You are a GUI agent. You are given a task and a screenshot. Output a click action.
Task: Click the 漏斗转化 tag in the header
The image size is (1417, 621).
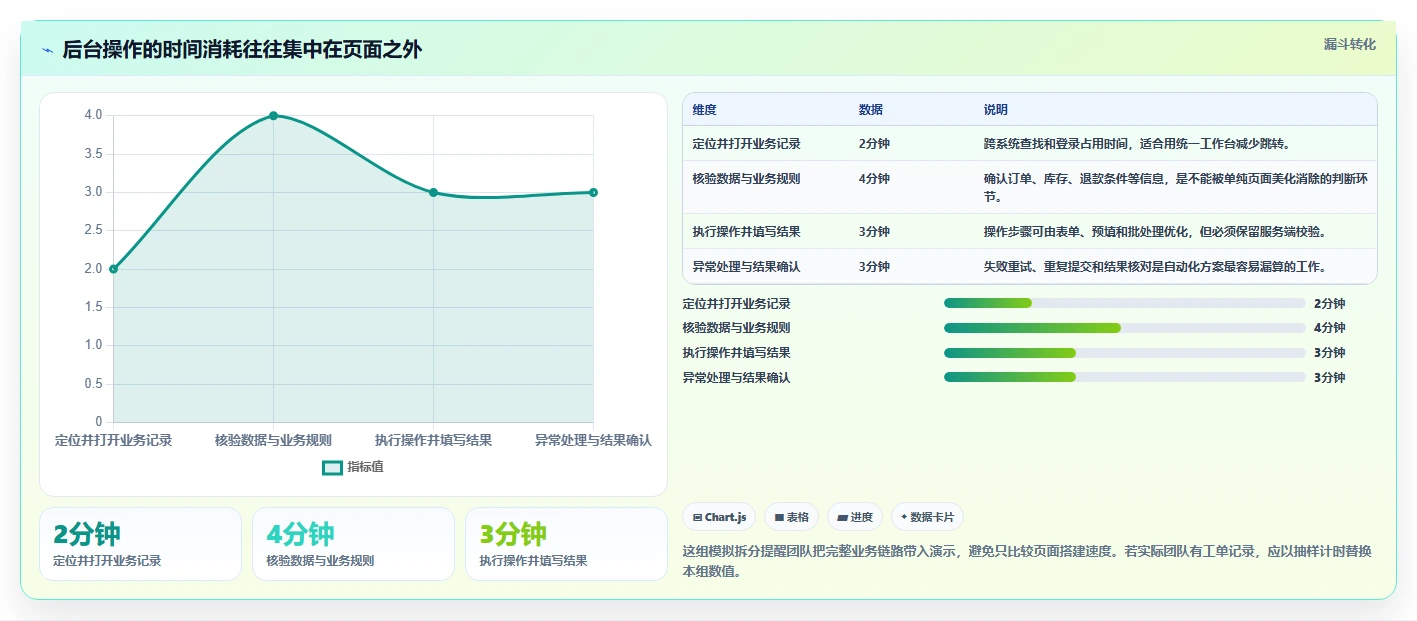pyautogui.click(x=1349, y=45)
